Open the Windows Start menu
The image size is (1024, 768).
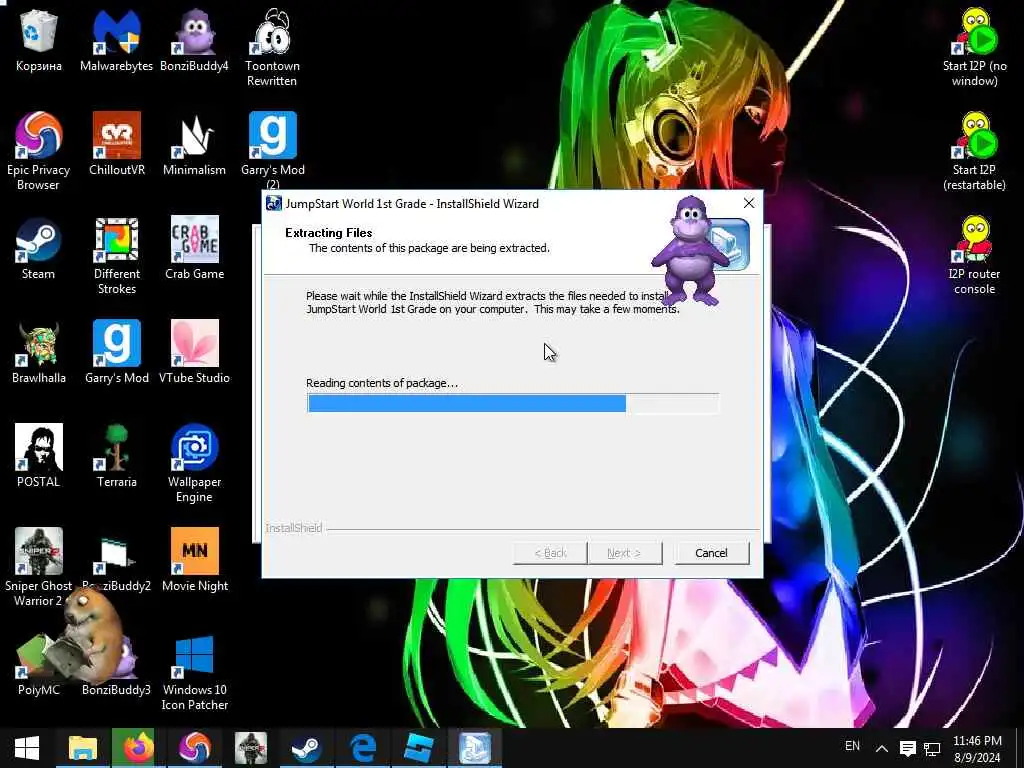pos(27,748)
